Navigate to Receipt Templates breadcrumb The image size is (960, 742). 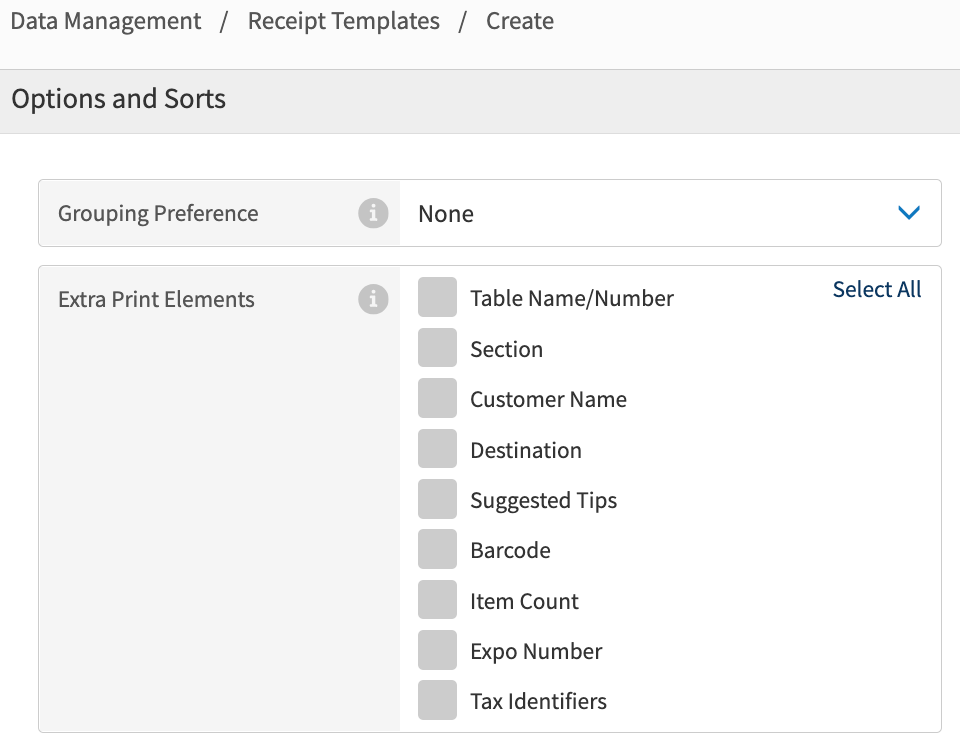click(x=343, y=21)
